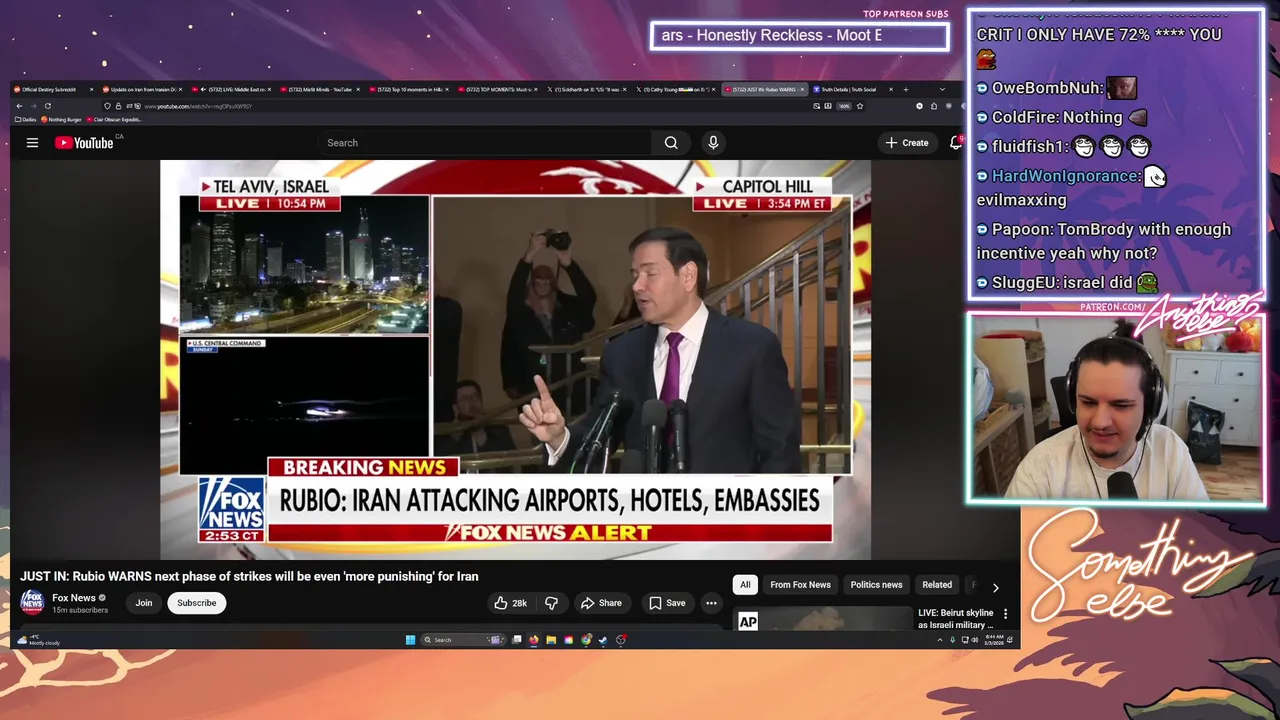Open the browser zoom level indicator
1280x720 pixels.
(844, 106)
